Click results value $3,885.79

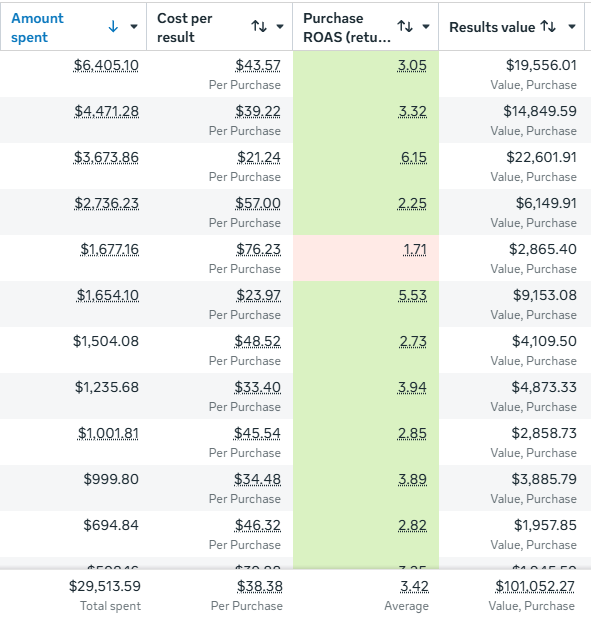point(544,479)
